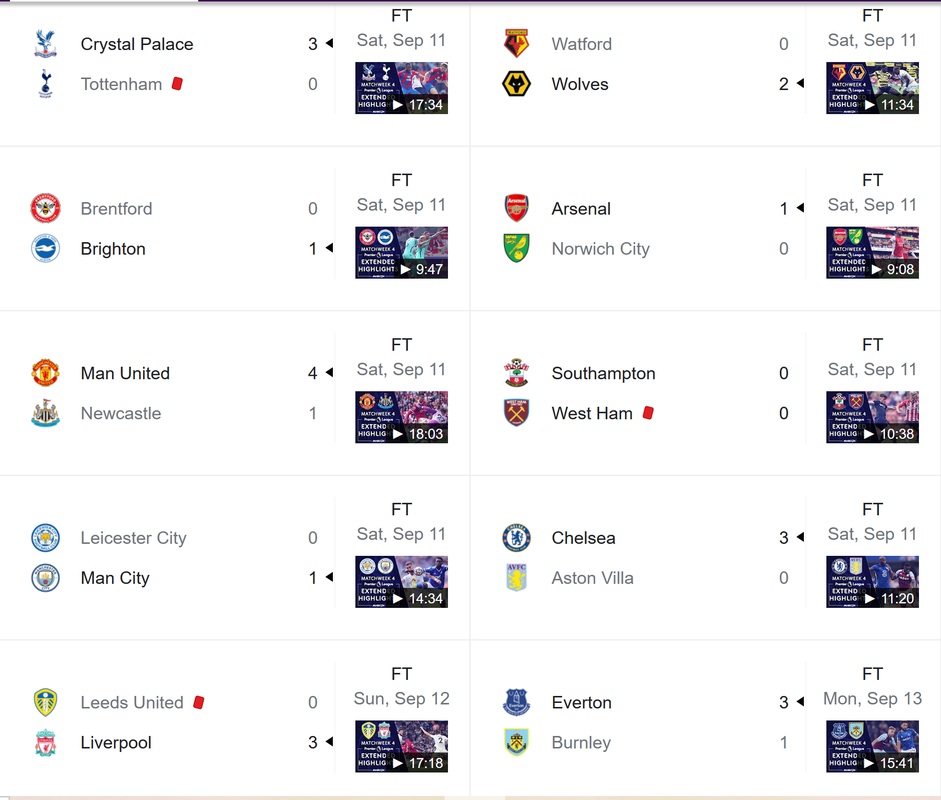941x800 pixels.
Task: Click the Chelsea club crest
Action: 516,538
